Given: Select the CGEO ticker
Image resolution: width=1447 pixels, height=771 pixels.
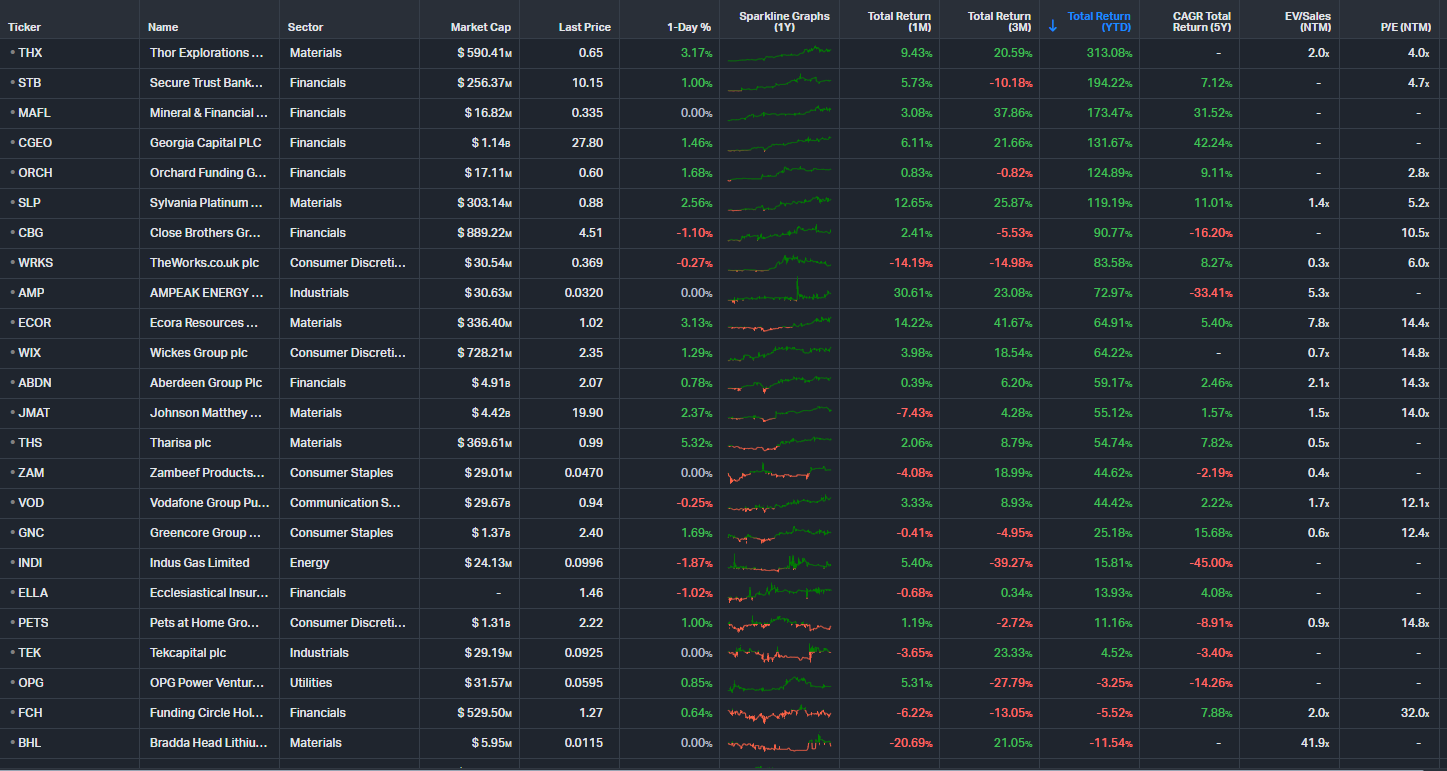Looking at the screenshot, I should pos(35,143).
